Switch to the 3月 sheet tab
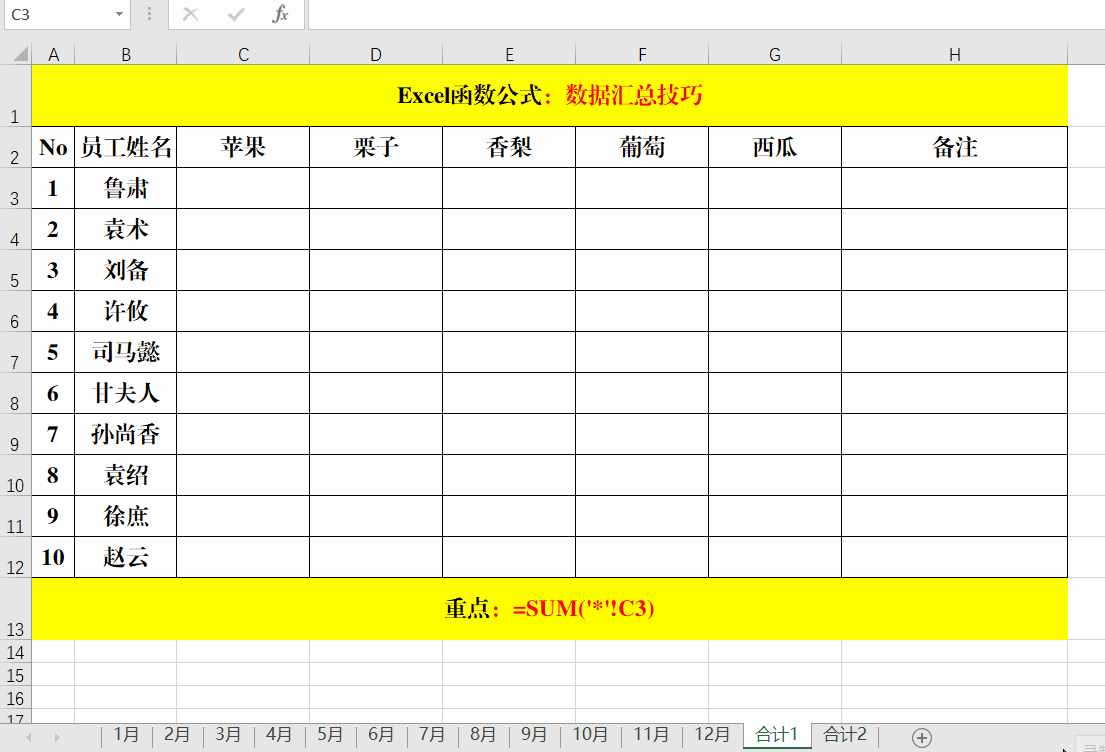Screen dimensions: 1105x752 [228, 735]
